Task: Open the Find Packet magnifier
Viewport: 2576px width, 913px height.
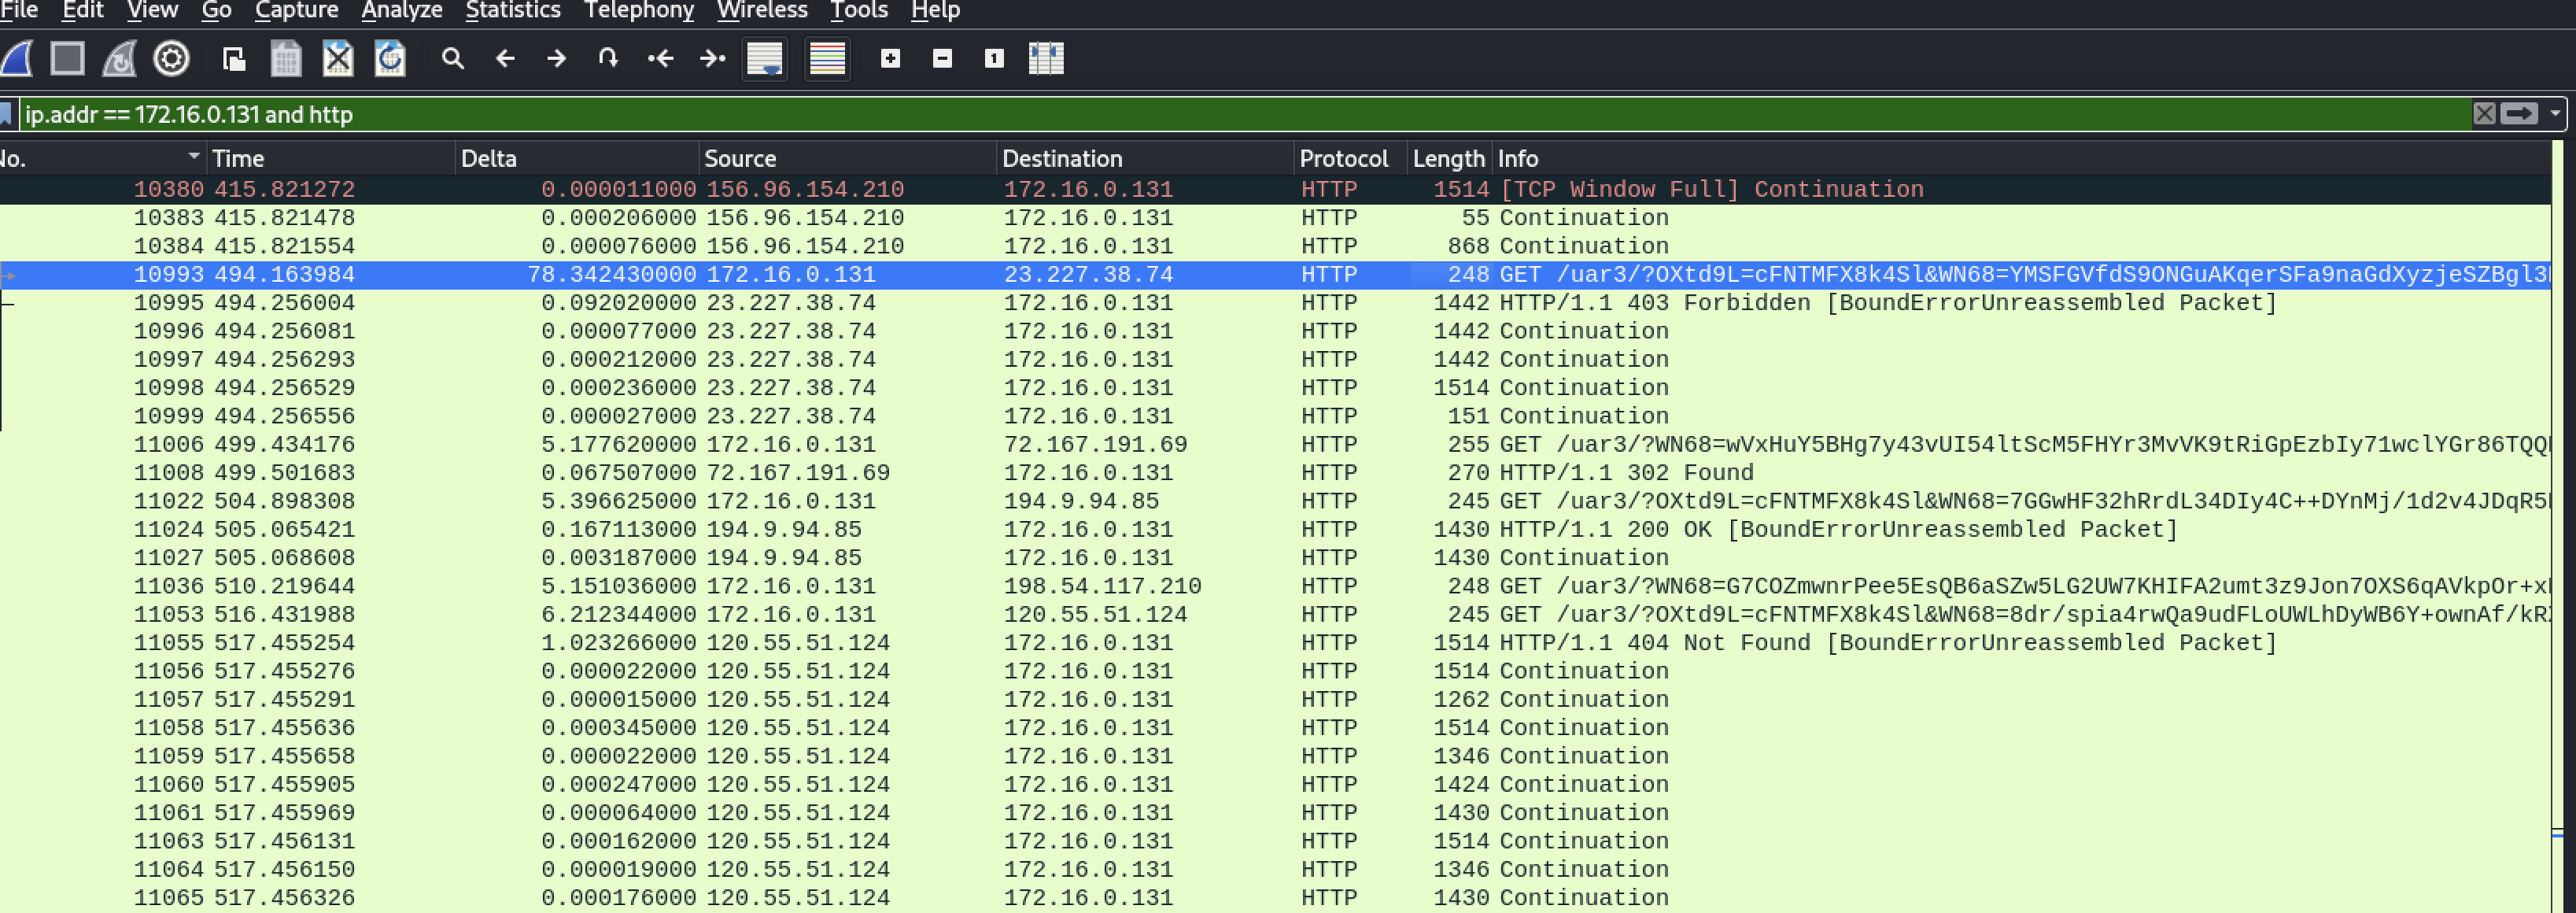Action: (x=453, y=59)
